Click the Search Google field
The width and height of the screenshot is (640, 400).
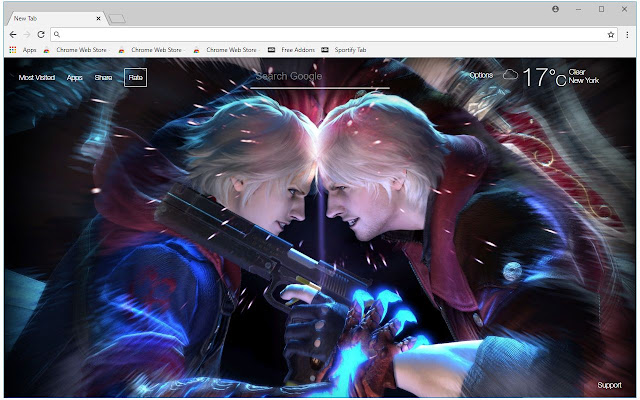click(x=320, y=77)
